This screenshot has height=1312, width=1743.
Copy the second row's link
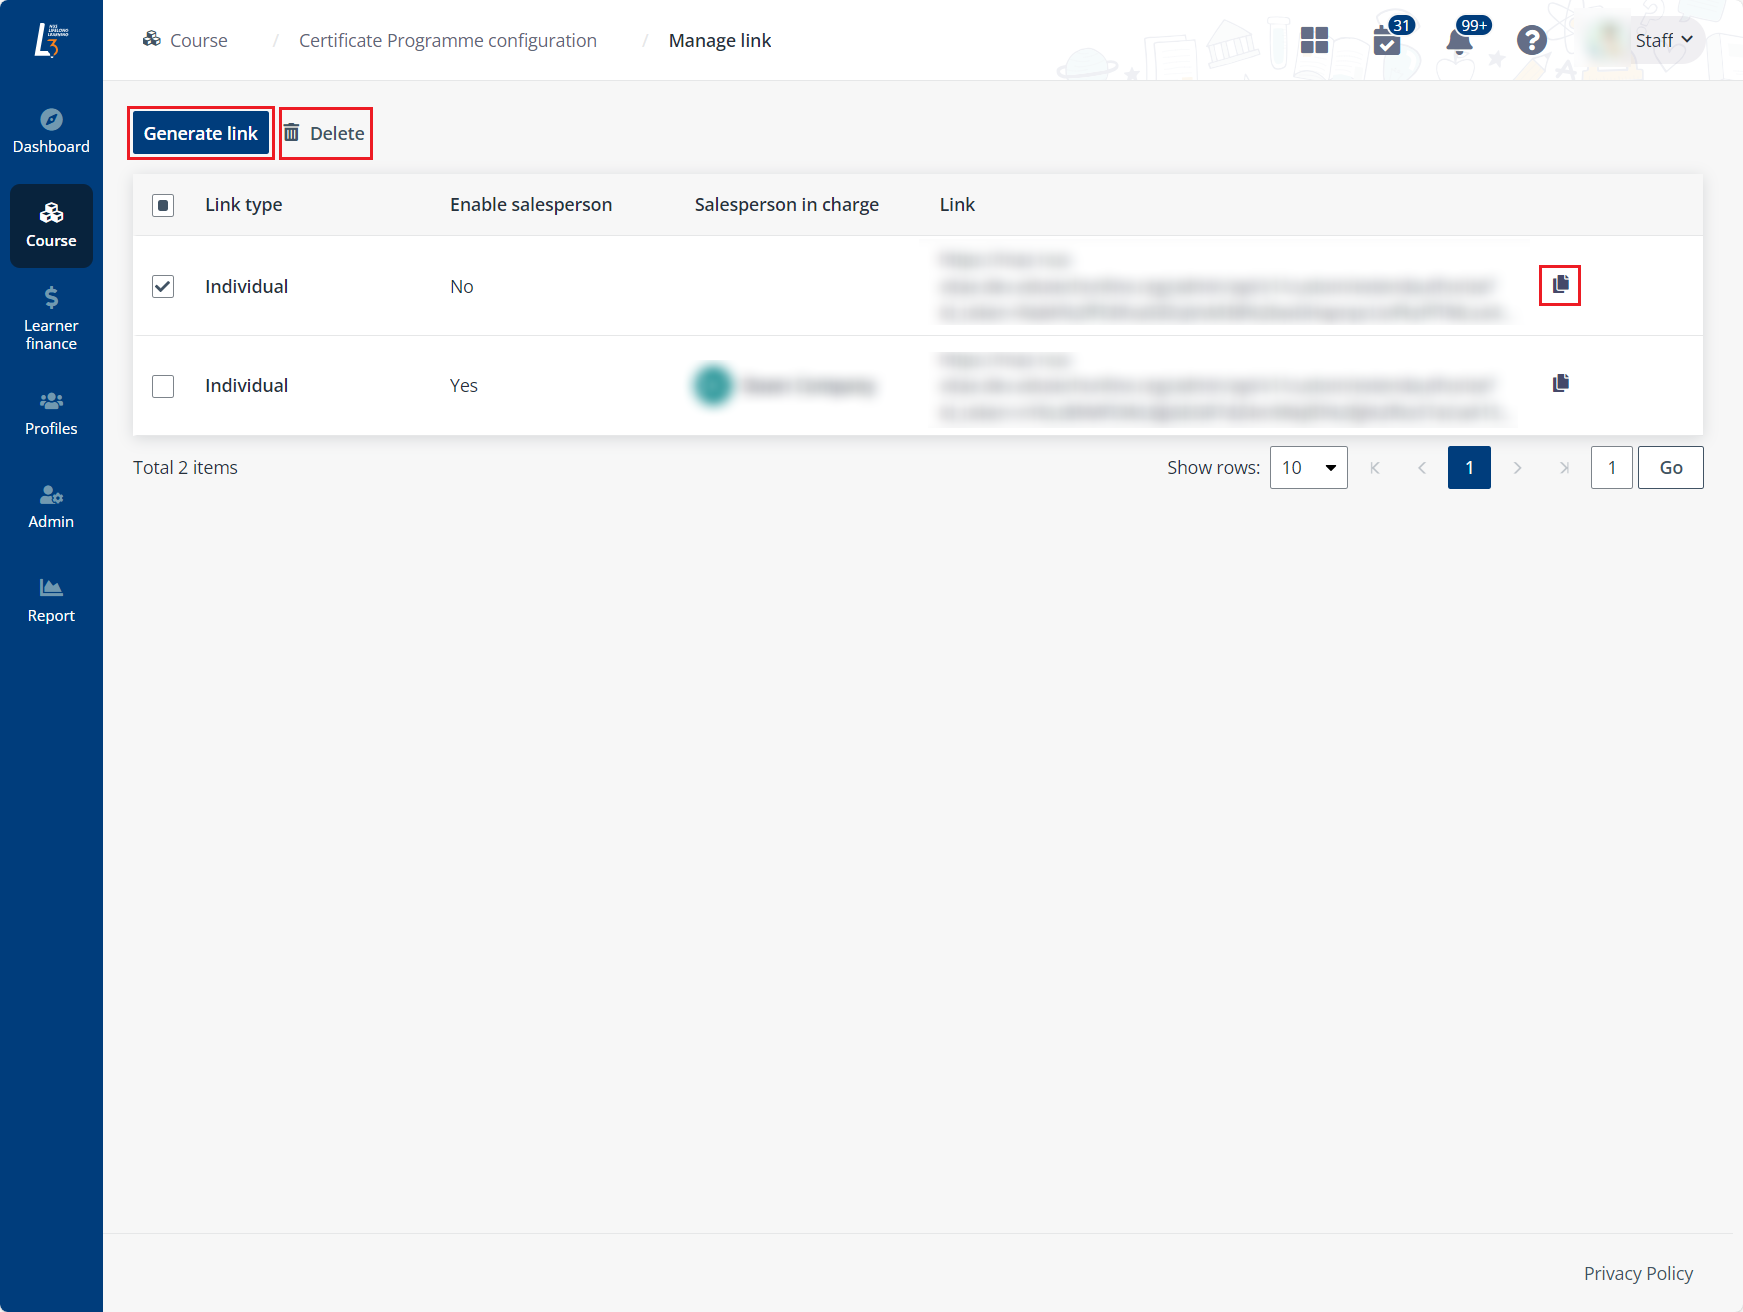[x=1560, y=383]
